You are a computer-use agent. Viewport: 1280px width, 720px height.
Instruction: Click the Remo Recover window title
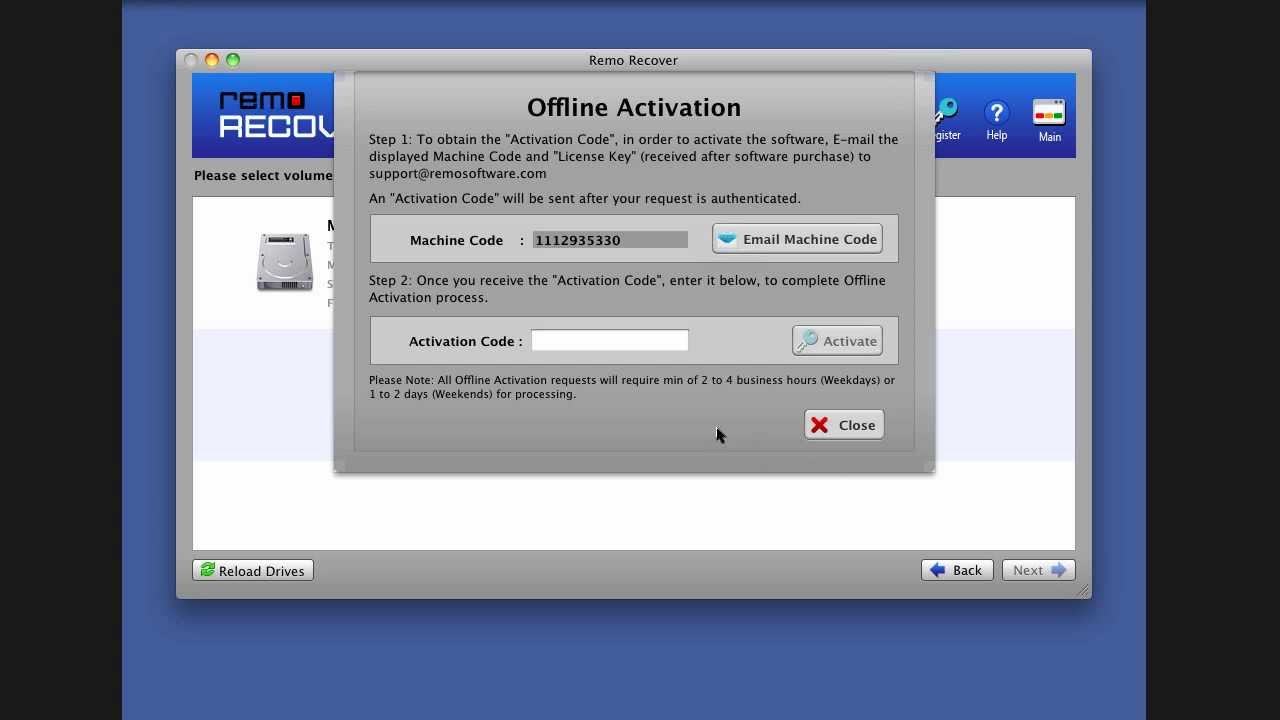tap(633, 60)
